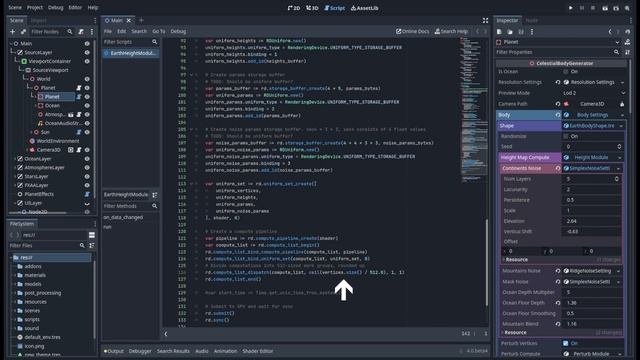Click the camera preview icon on Camera3D row
Image resolution: width=640 pixels, height=360 pixels.
pyautogui.click(x=71, y=150)
